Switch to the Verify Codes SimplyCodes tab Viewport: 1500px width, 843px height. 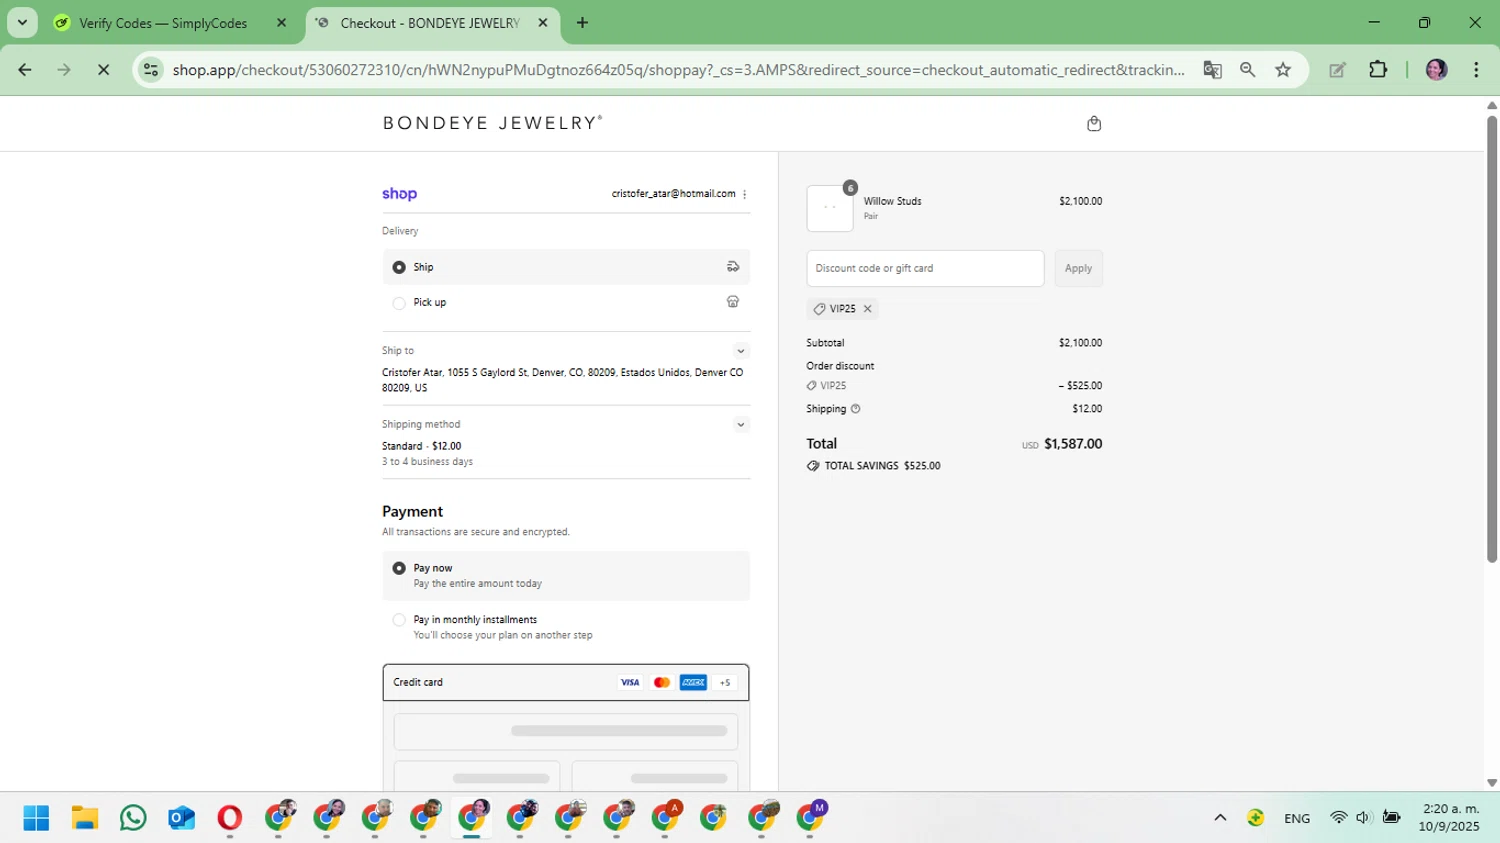tap(164, 23)
